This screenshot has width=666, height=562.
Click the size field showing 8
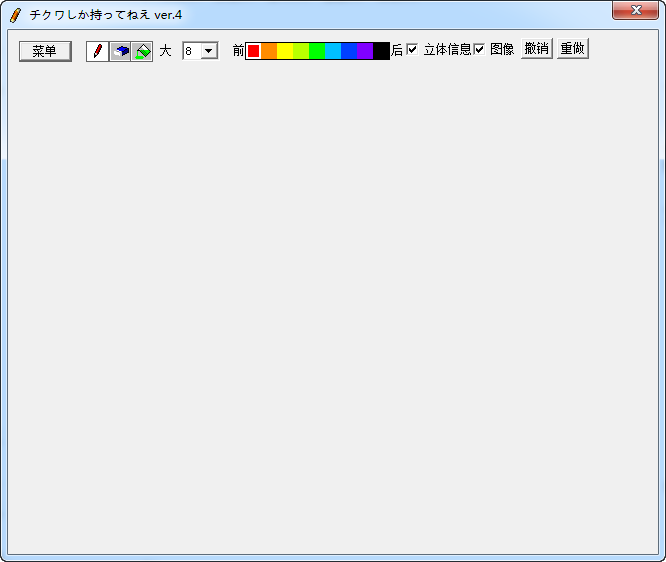[192, 51]
